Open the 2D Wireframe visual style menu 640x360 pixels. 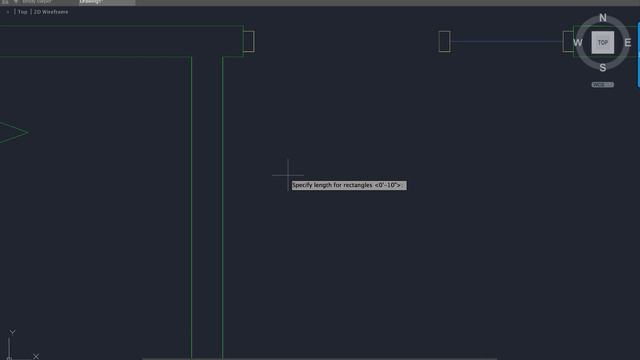pos(51,12)
